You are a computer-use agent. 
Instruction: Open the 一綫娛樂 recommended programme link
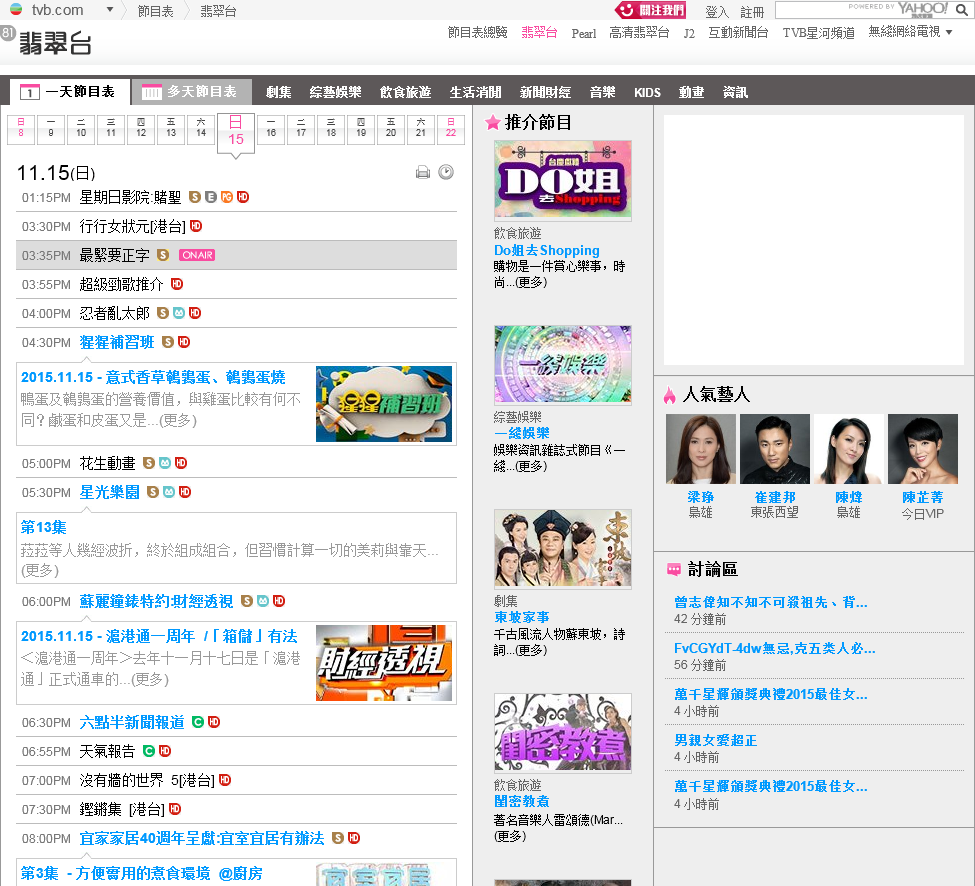tap(522, 433)
